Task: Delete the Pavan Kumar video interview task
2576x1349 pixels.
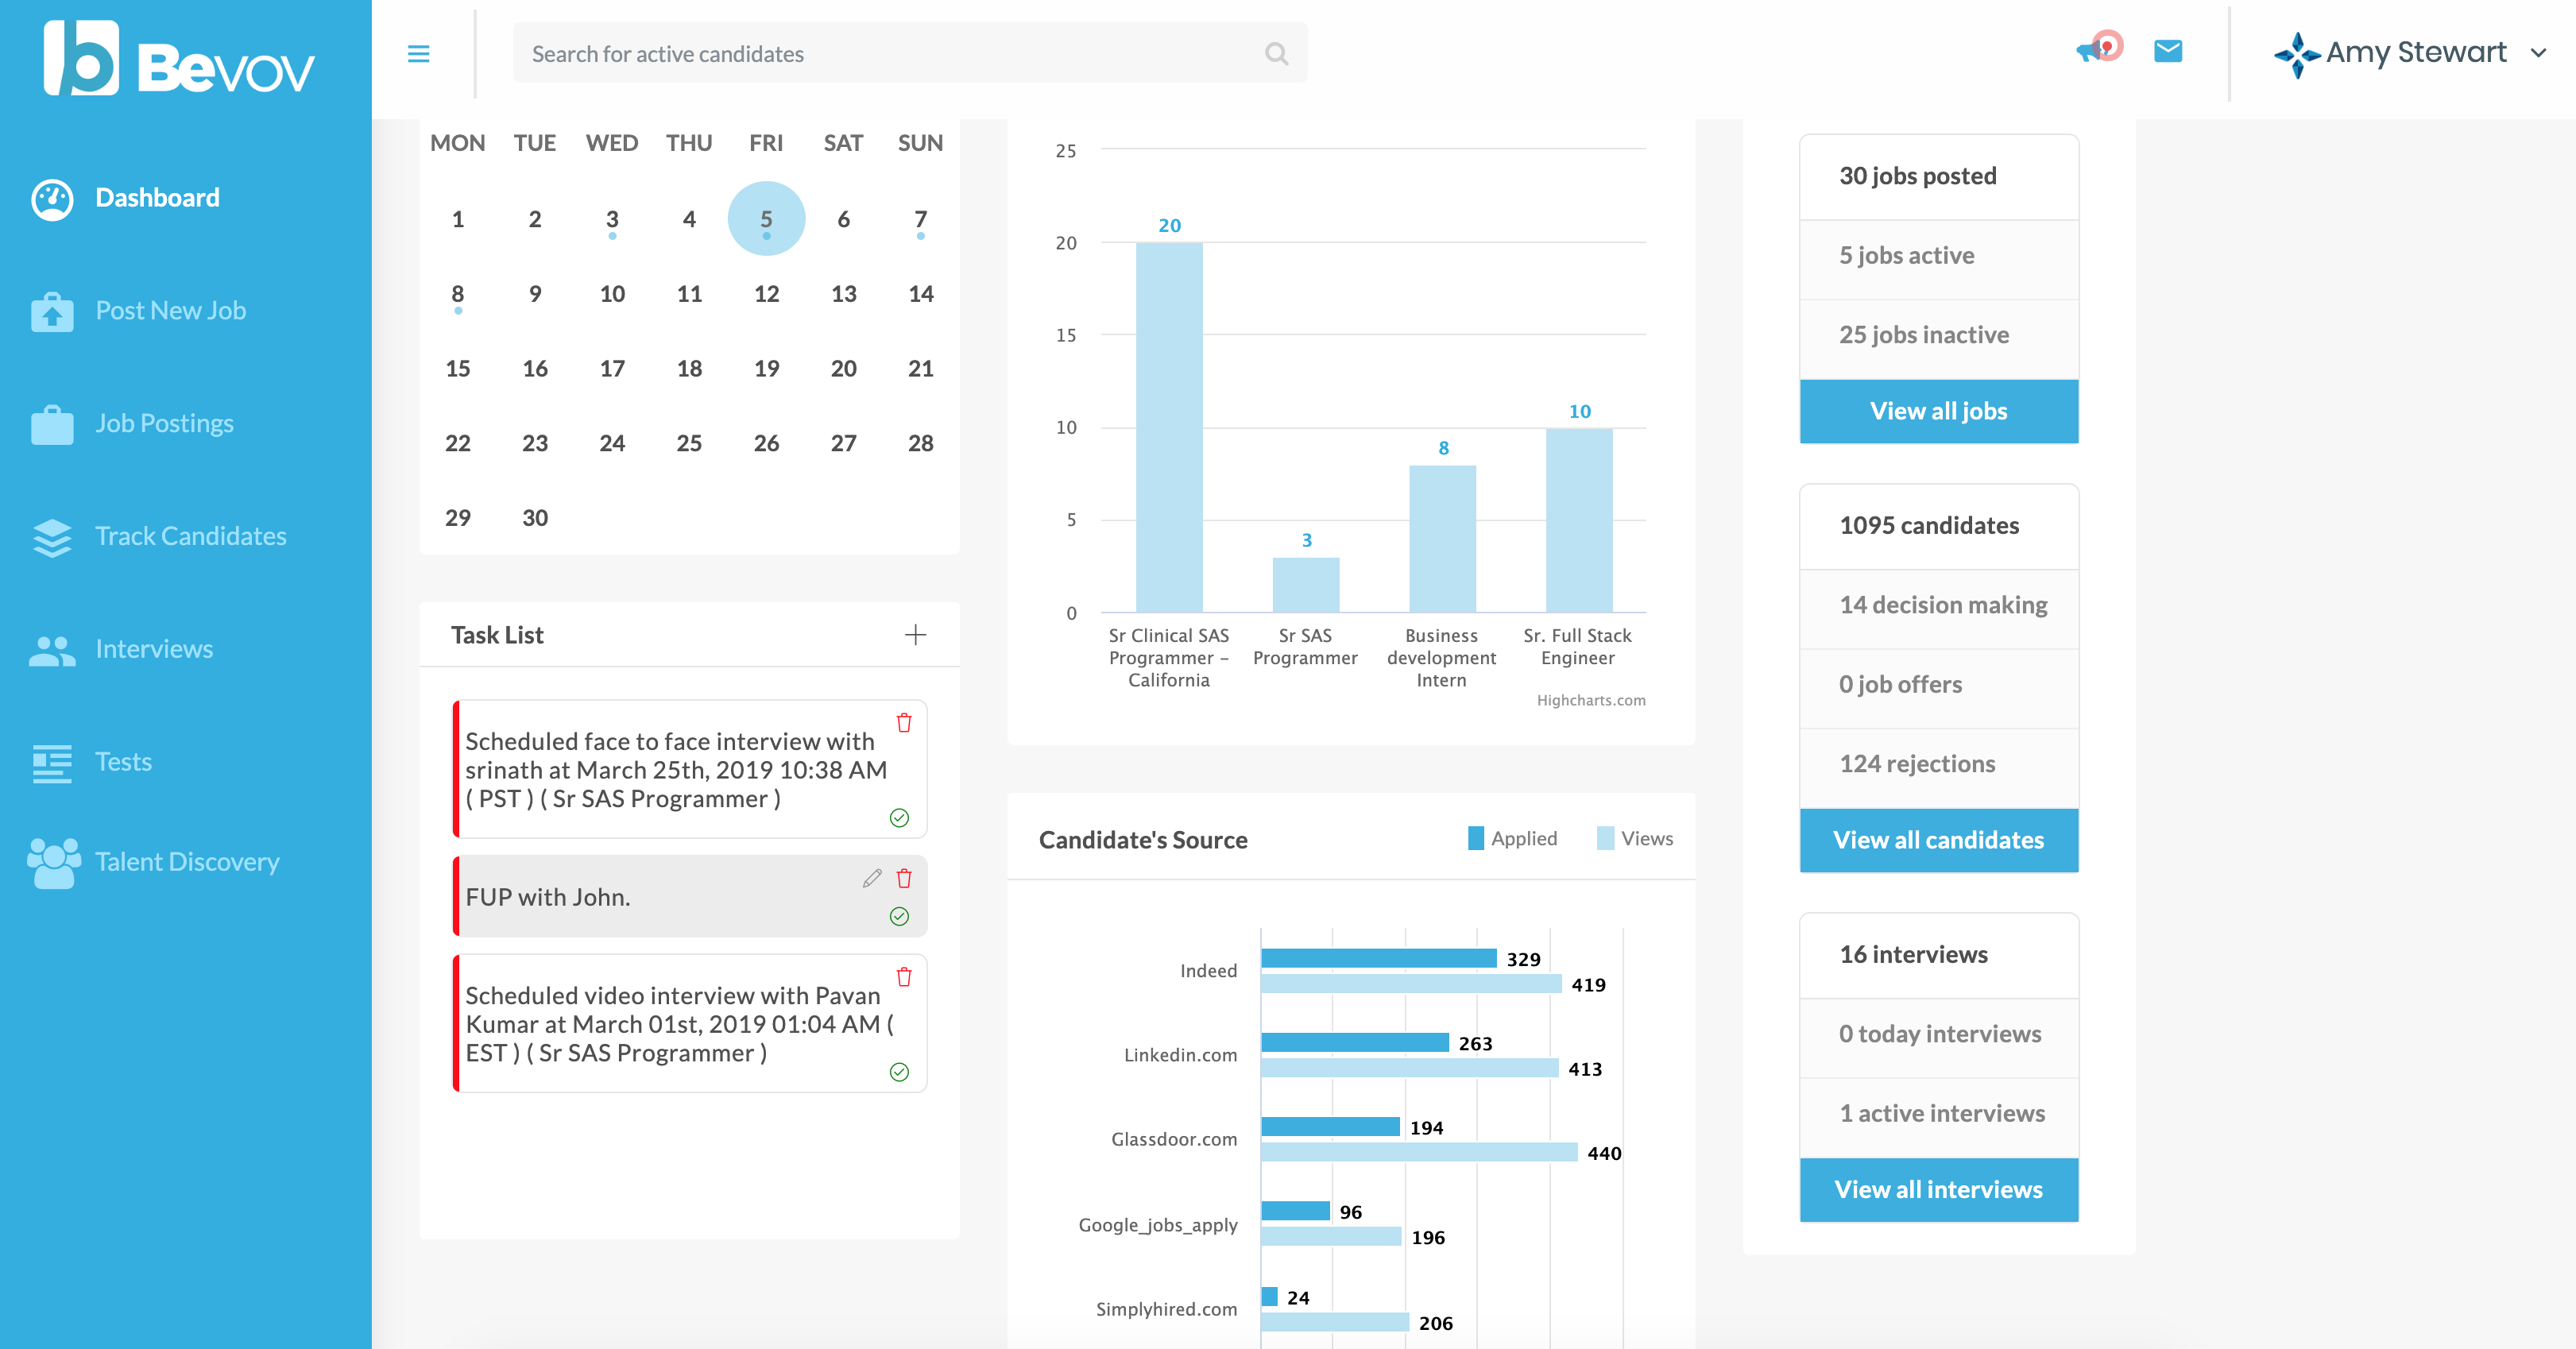Action: click(x=903, y=977)
